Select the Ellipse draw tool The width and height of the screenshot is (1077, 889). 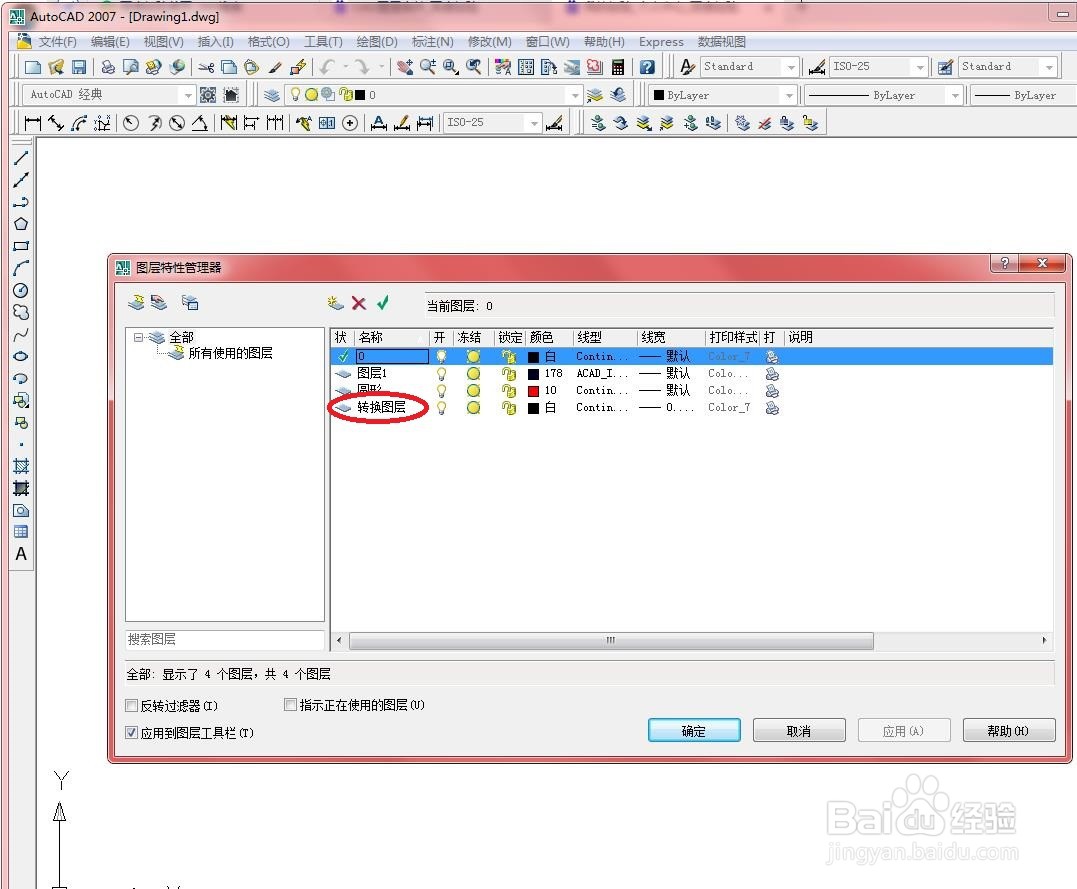(21, 356)
